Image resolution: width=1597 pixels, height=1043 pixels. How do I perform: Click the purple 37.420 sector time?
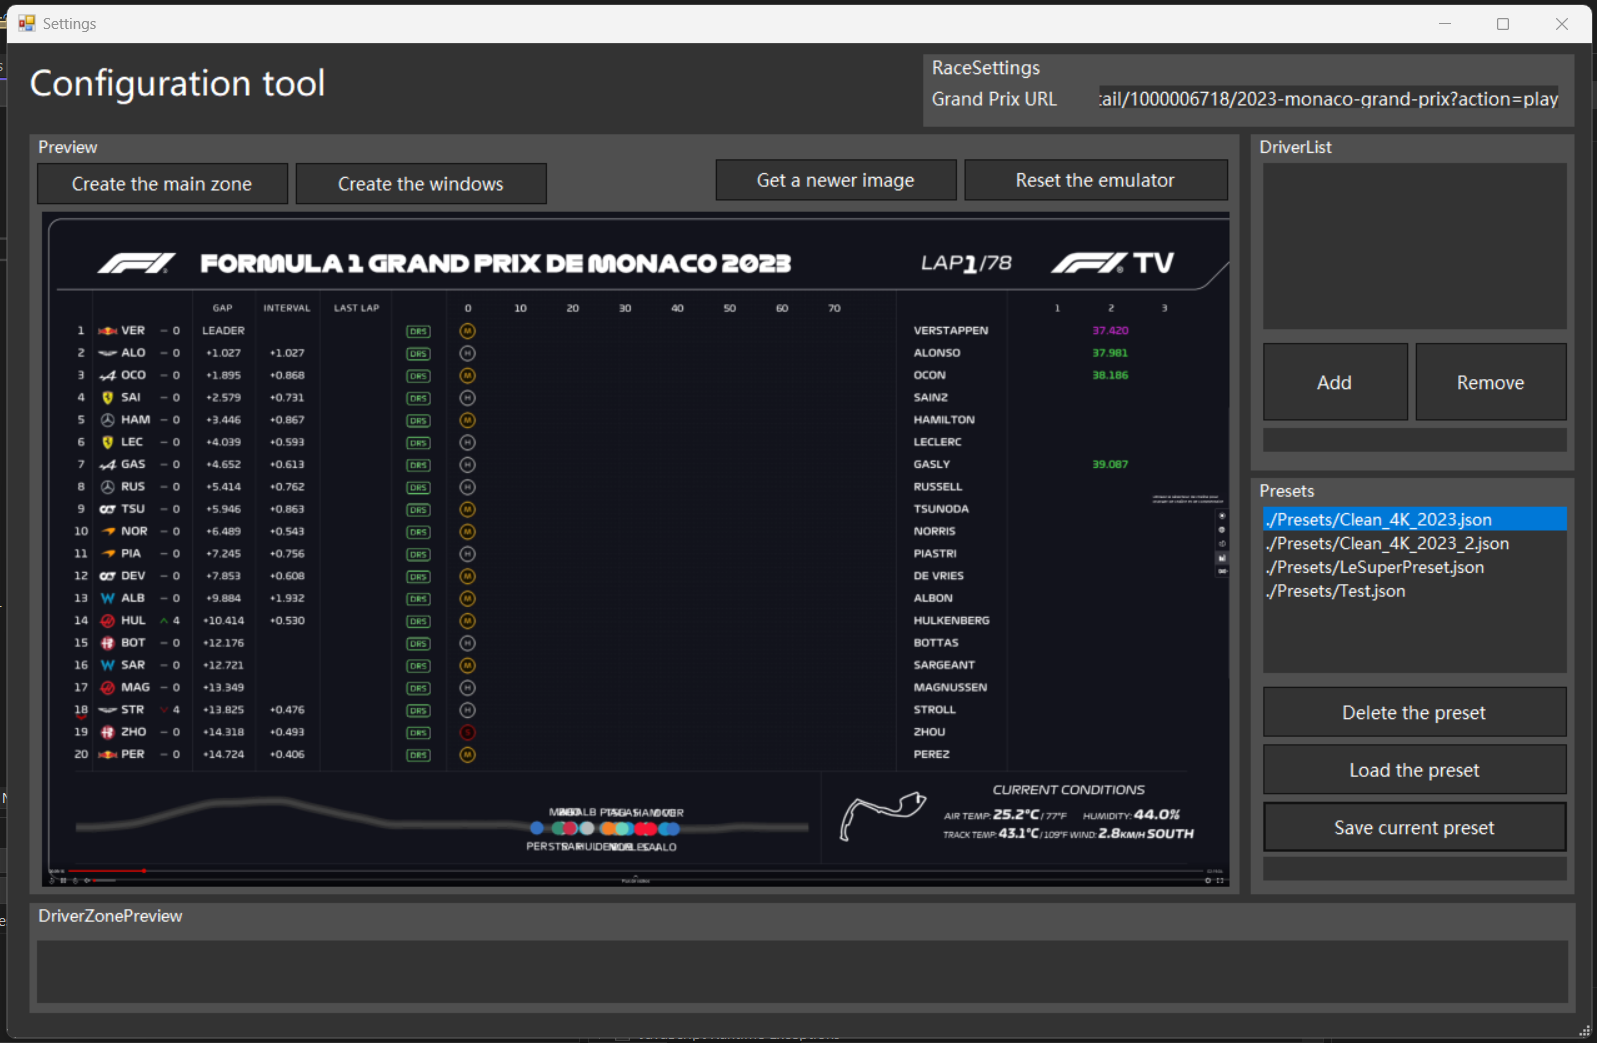pyautogui.click(x=1110, y=331)
